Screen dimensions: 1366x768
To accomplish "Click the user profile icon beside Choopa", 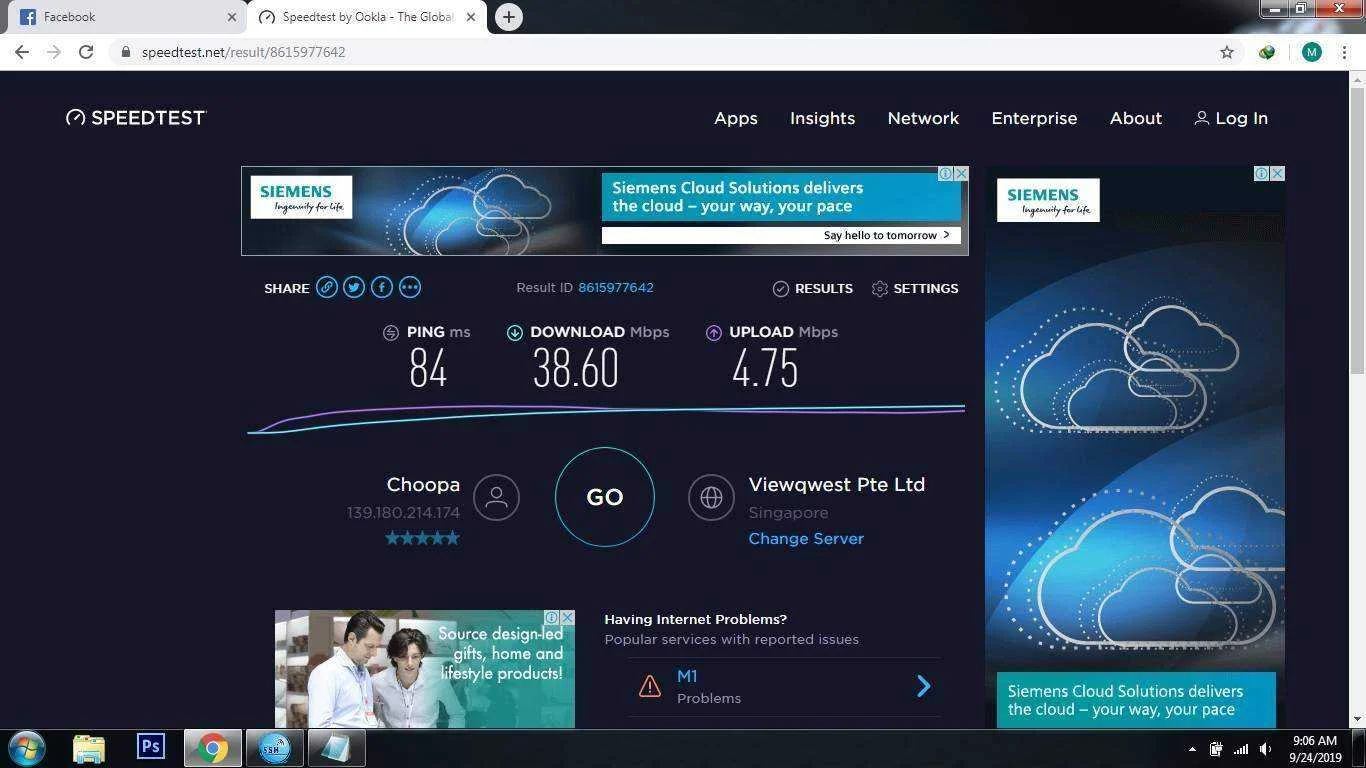I will coord(496,497).
